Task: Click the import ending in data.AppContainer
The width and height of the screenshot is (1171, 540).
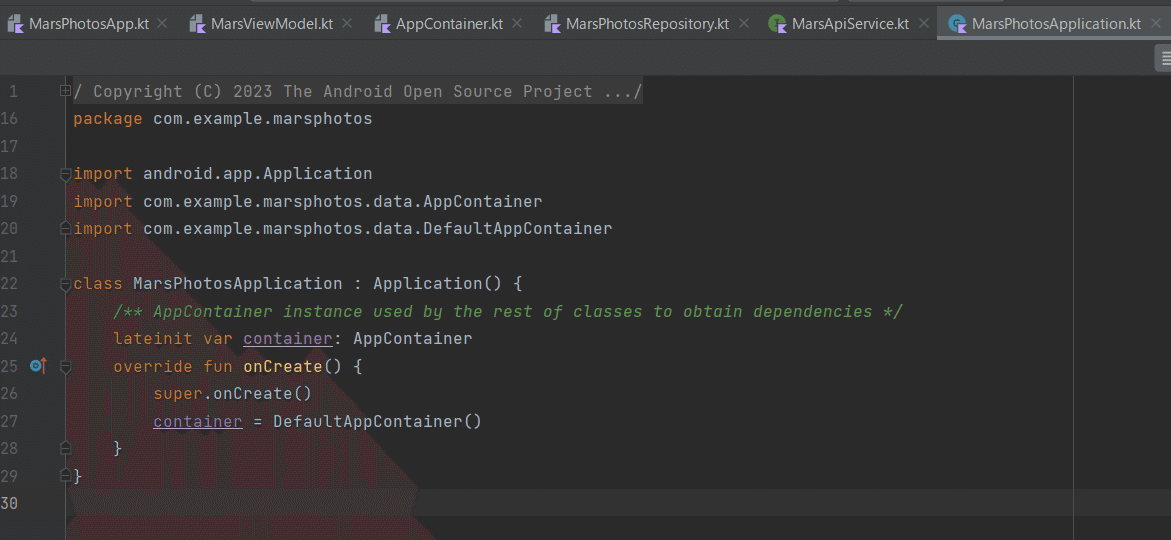Action: 308,202
